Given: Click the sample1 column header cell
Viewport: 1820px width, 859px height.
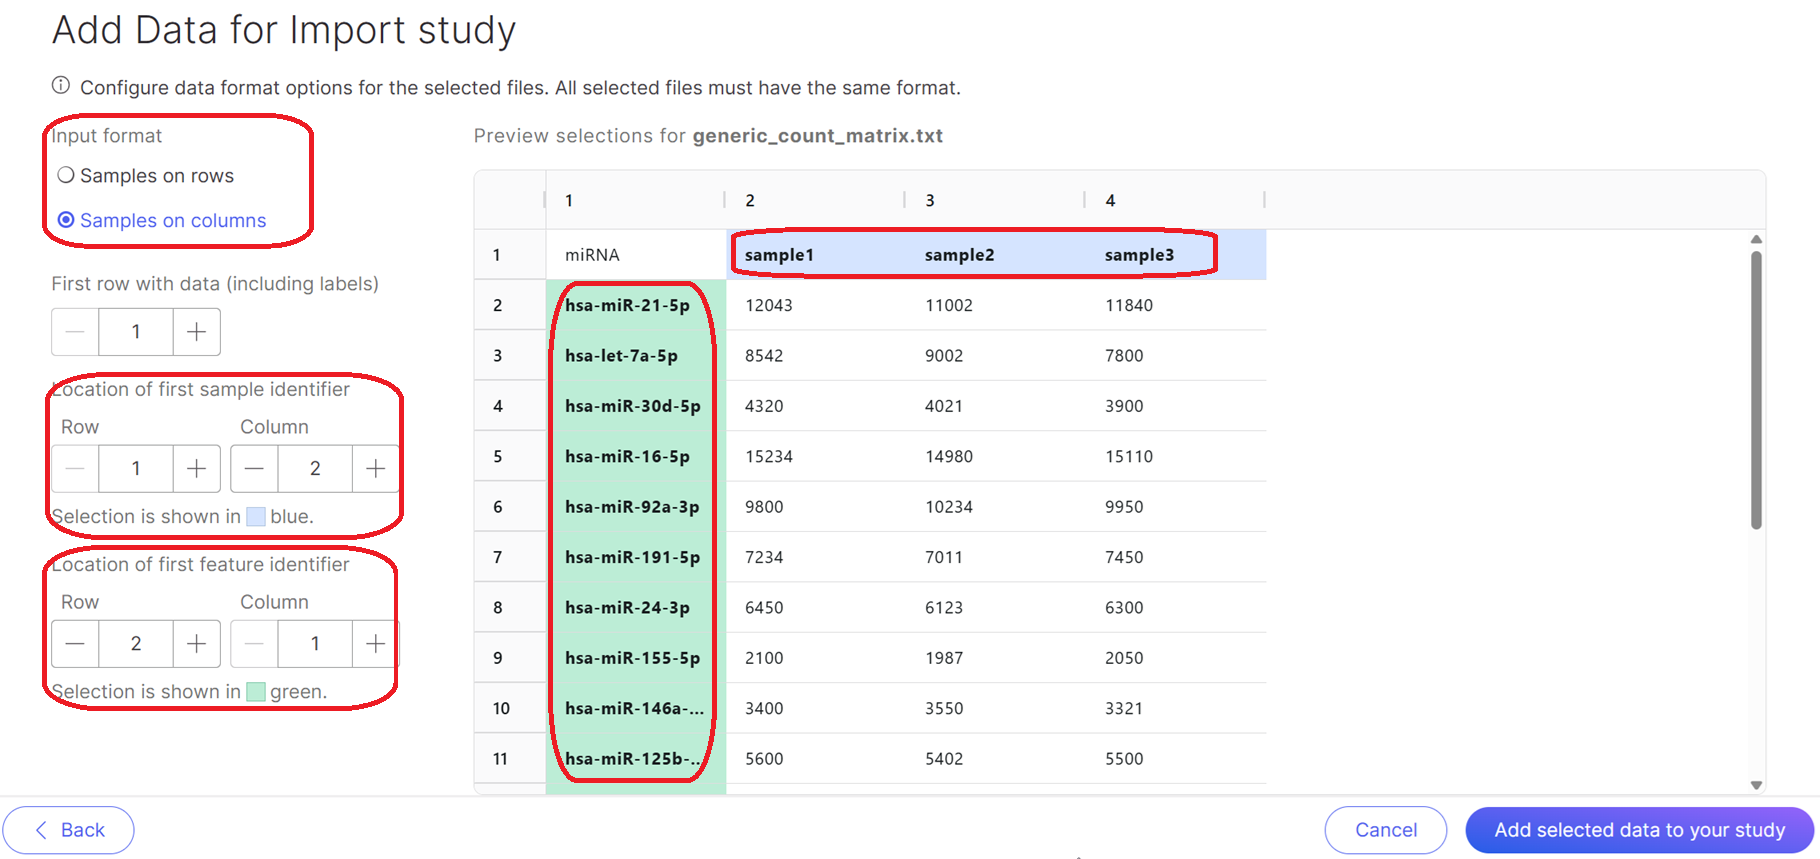Looking at the screenshot, I should click(779, 255).
